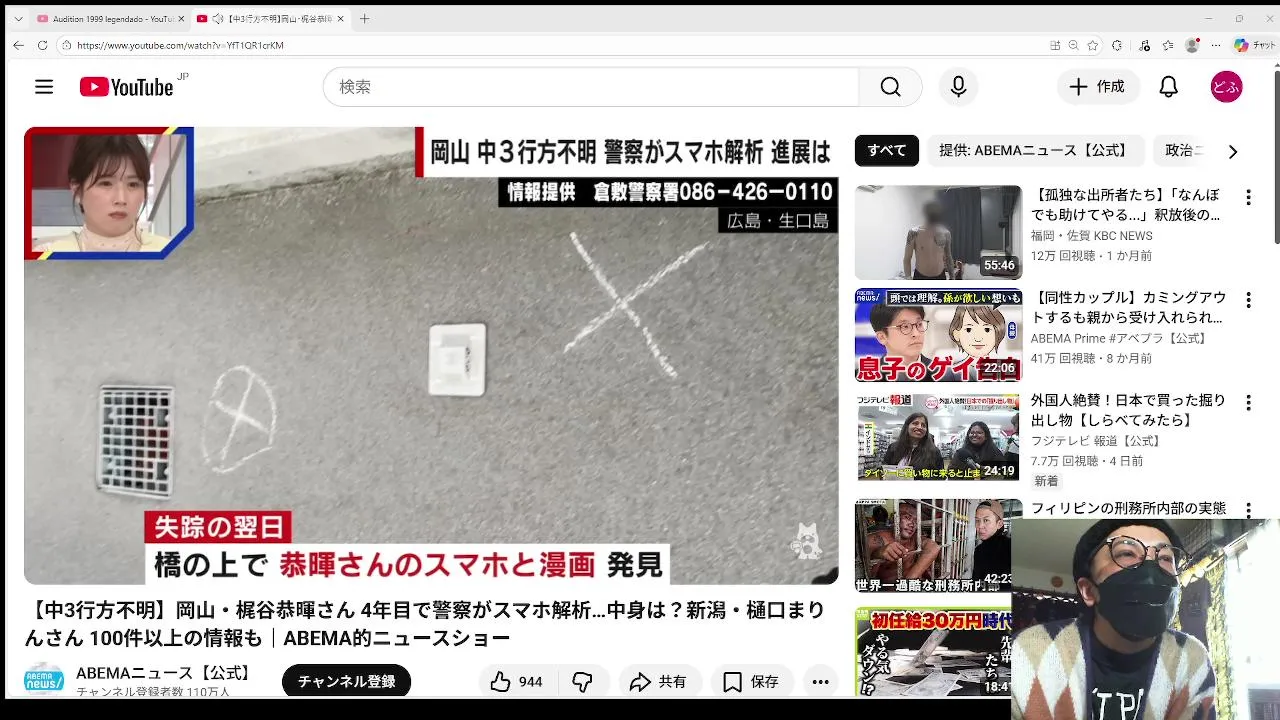Open the notifications bell

[x=1168, y=87]
